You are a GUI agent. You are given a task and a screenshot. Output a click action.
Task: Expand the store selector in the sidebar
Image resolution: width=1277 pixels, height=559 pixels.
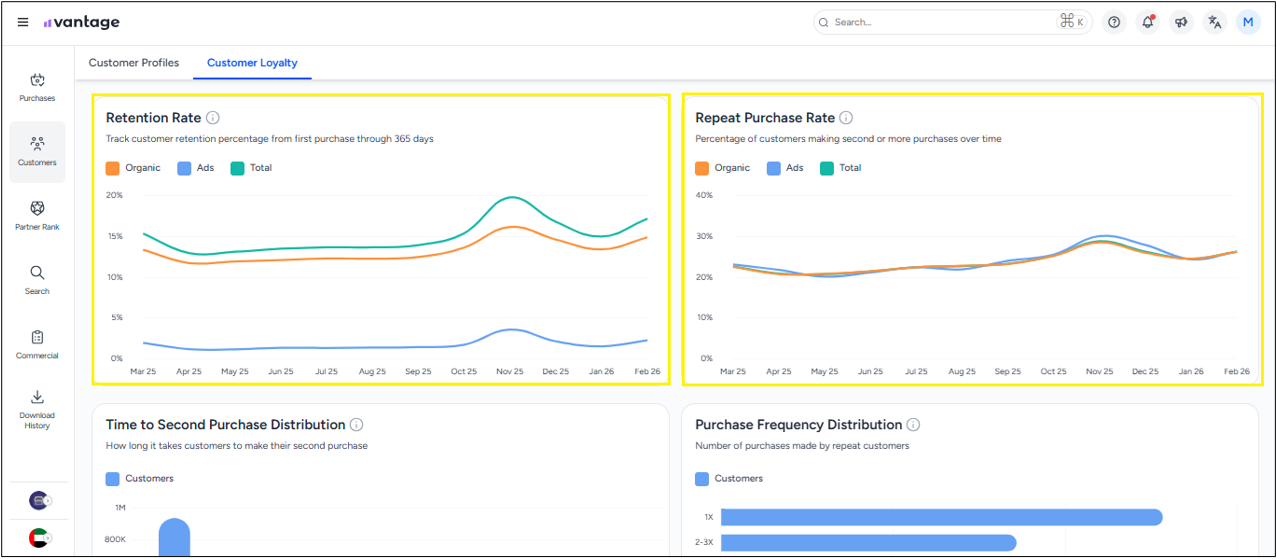[39, 500]
